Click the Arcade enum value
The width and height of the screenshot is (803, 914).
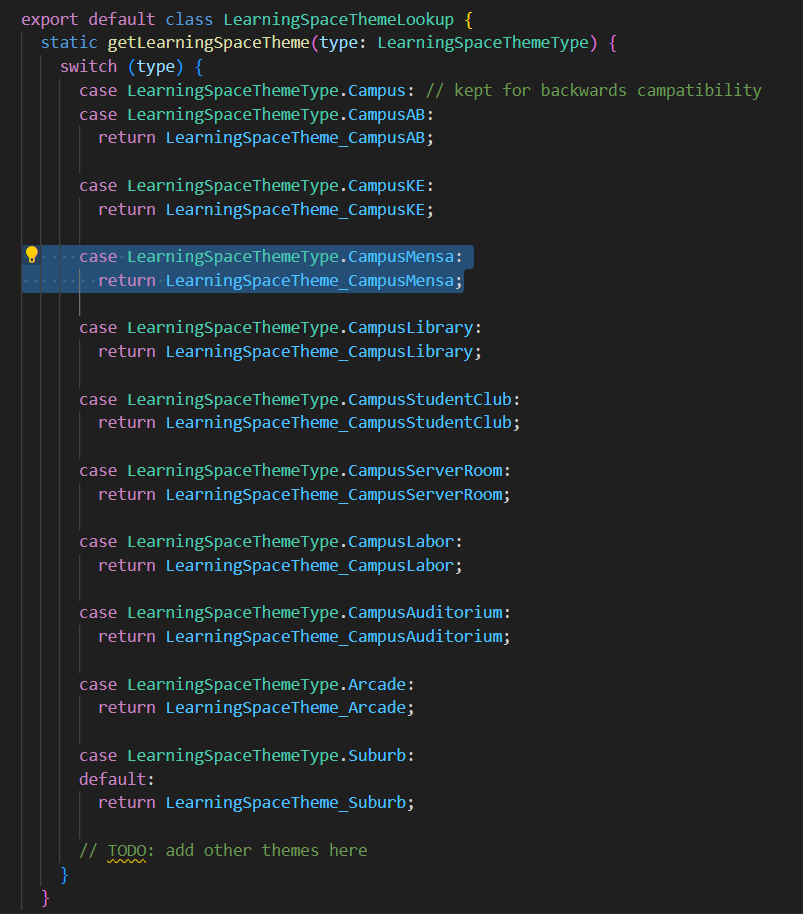[377, 684]
